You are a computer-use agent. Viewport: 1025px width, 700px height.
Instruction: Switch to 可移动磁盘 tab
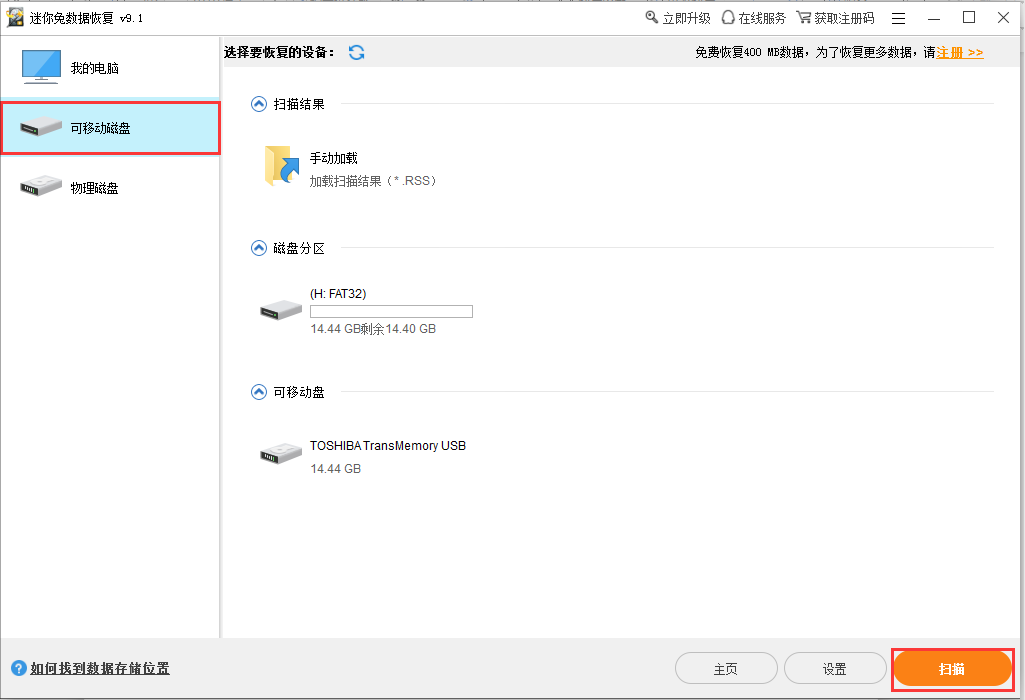110,127
